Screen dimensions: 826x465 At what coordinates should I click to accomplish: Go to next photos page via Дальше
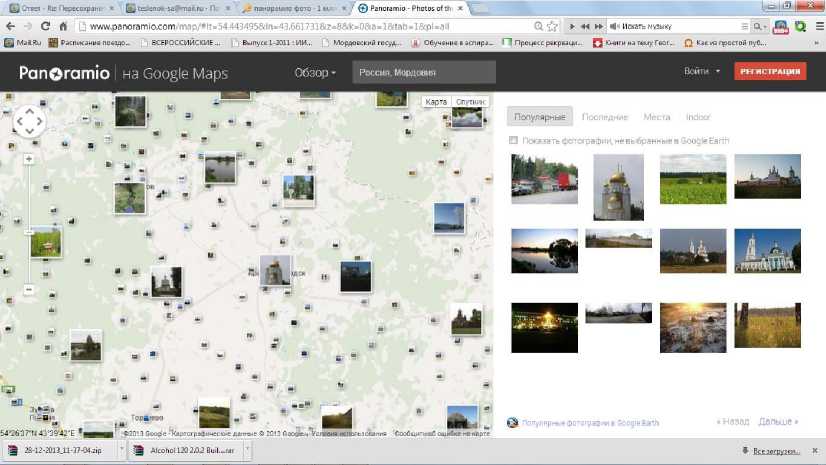778,422
